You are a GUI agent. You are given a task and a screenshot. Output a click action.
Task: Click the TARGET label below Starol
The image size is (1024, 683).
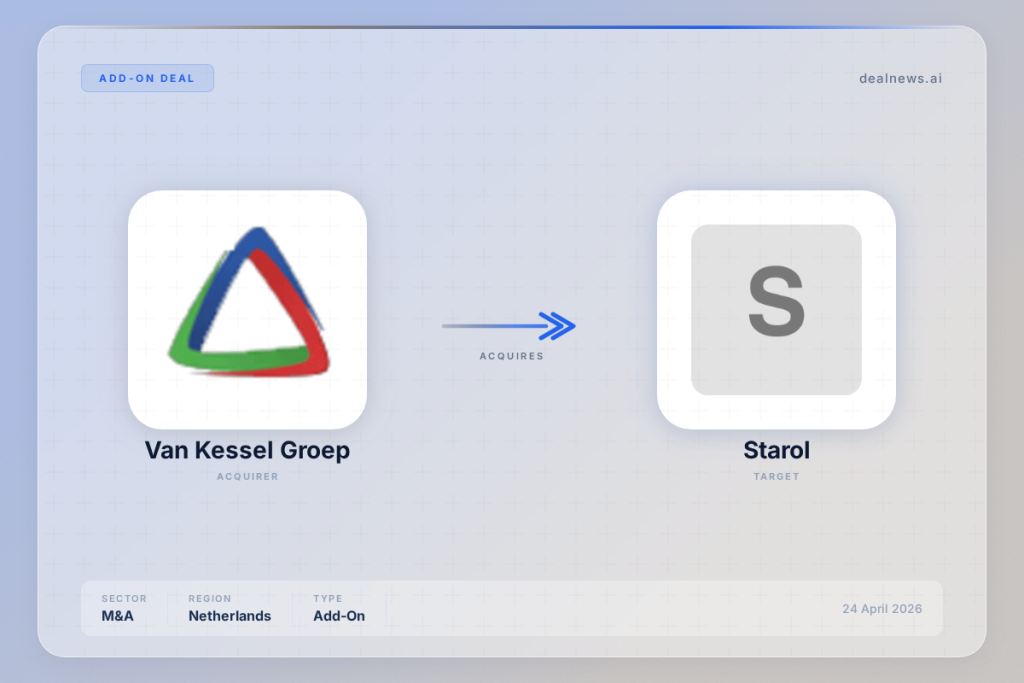[x=776, y=476]
